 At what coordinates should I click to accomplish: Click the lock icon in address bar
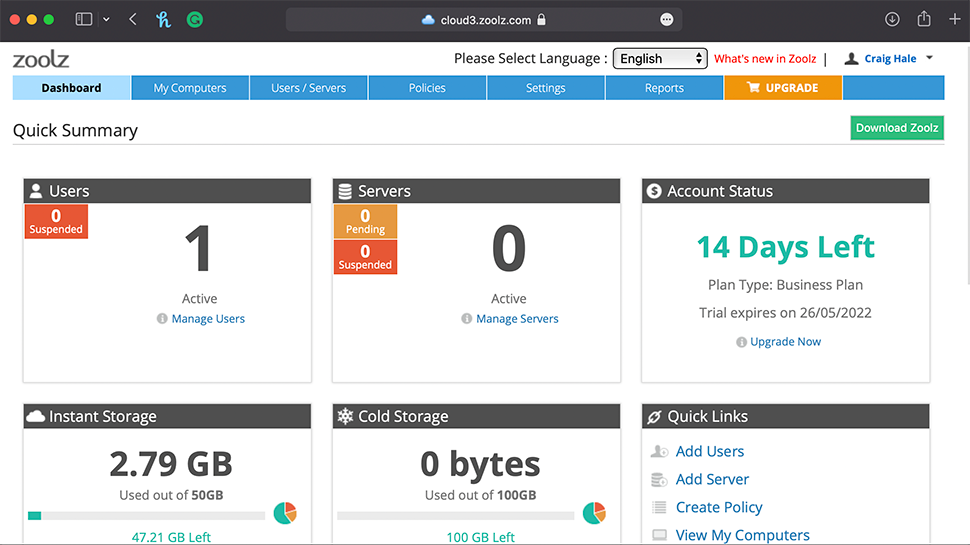(541, 20)
